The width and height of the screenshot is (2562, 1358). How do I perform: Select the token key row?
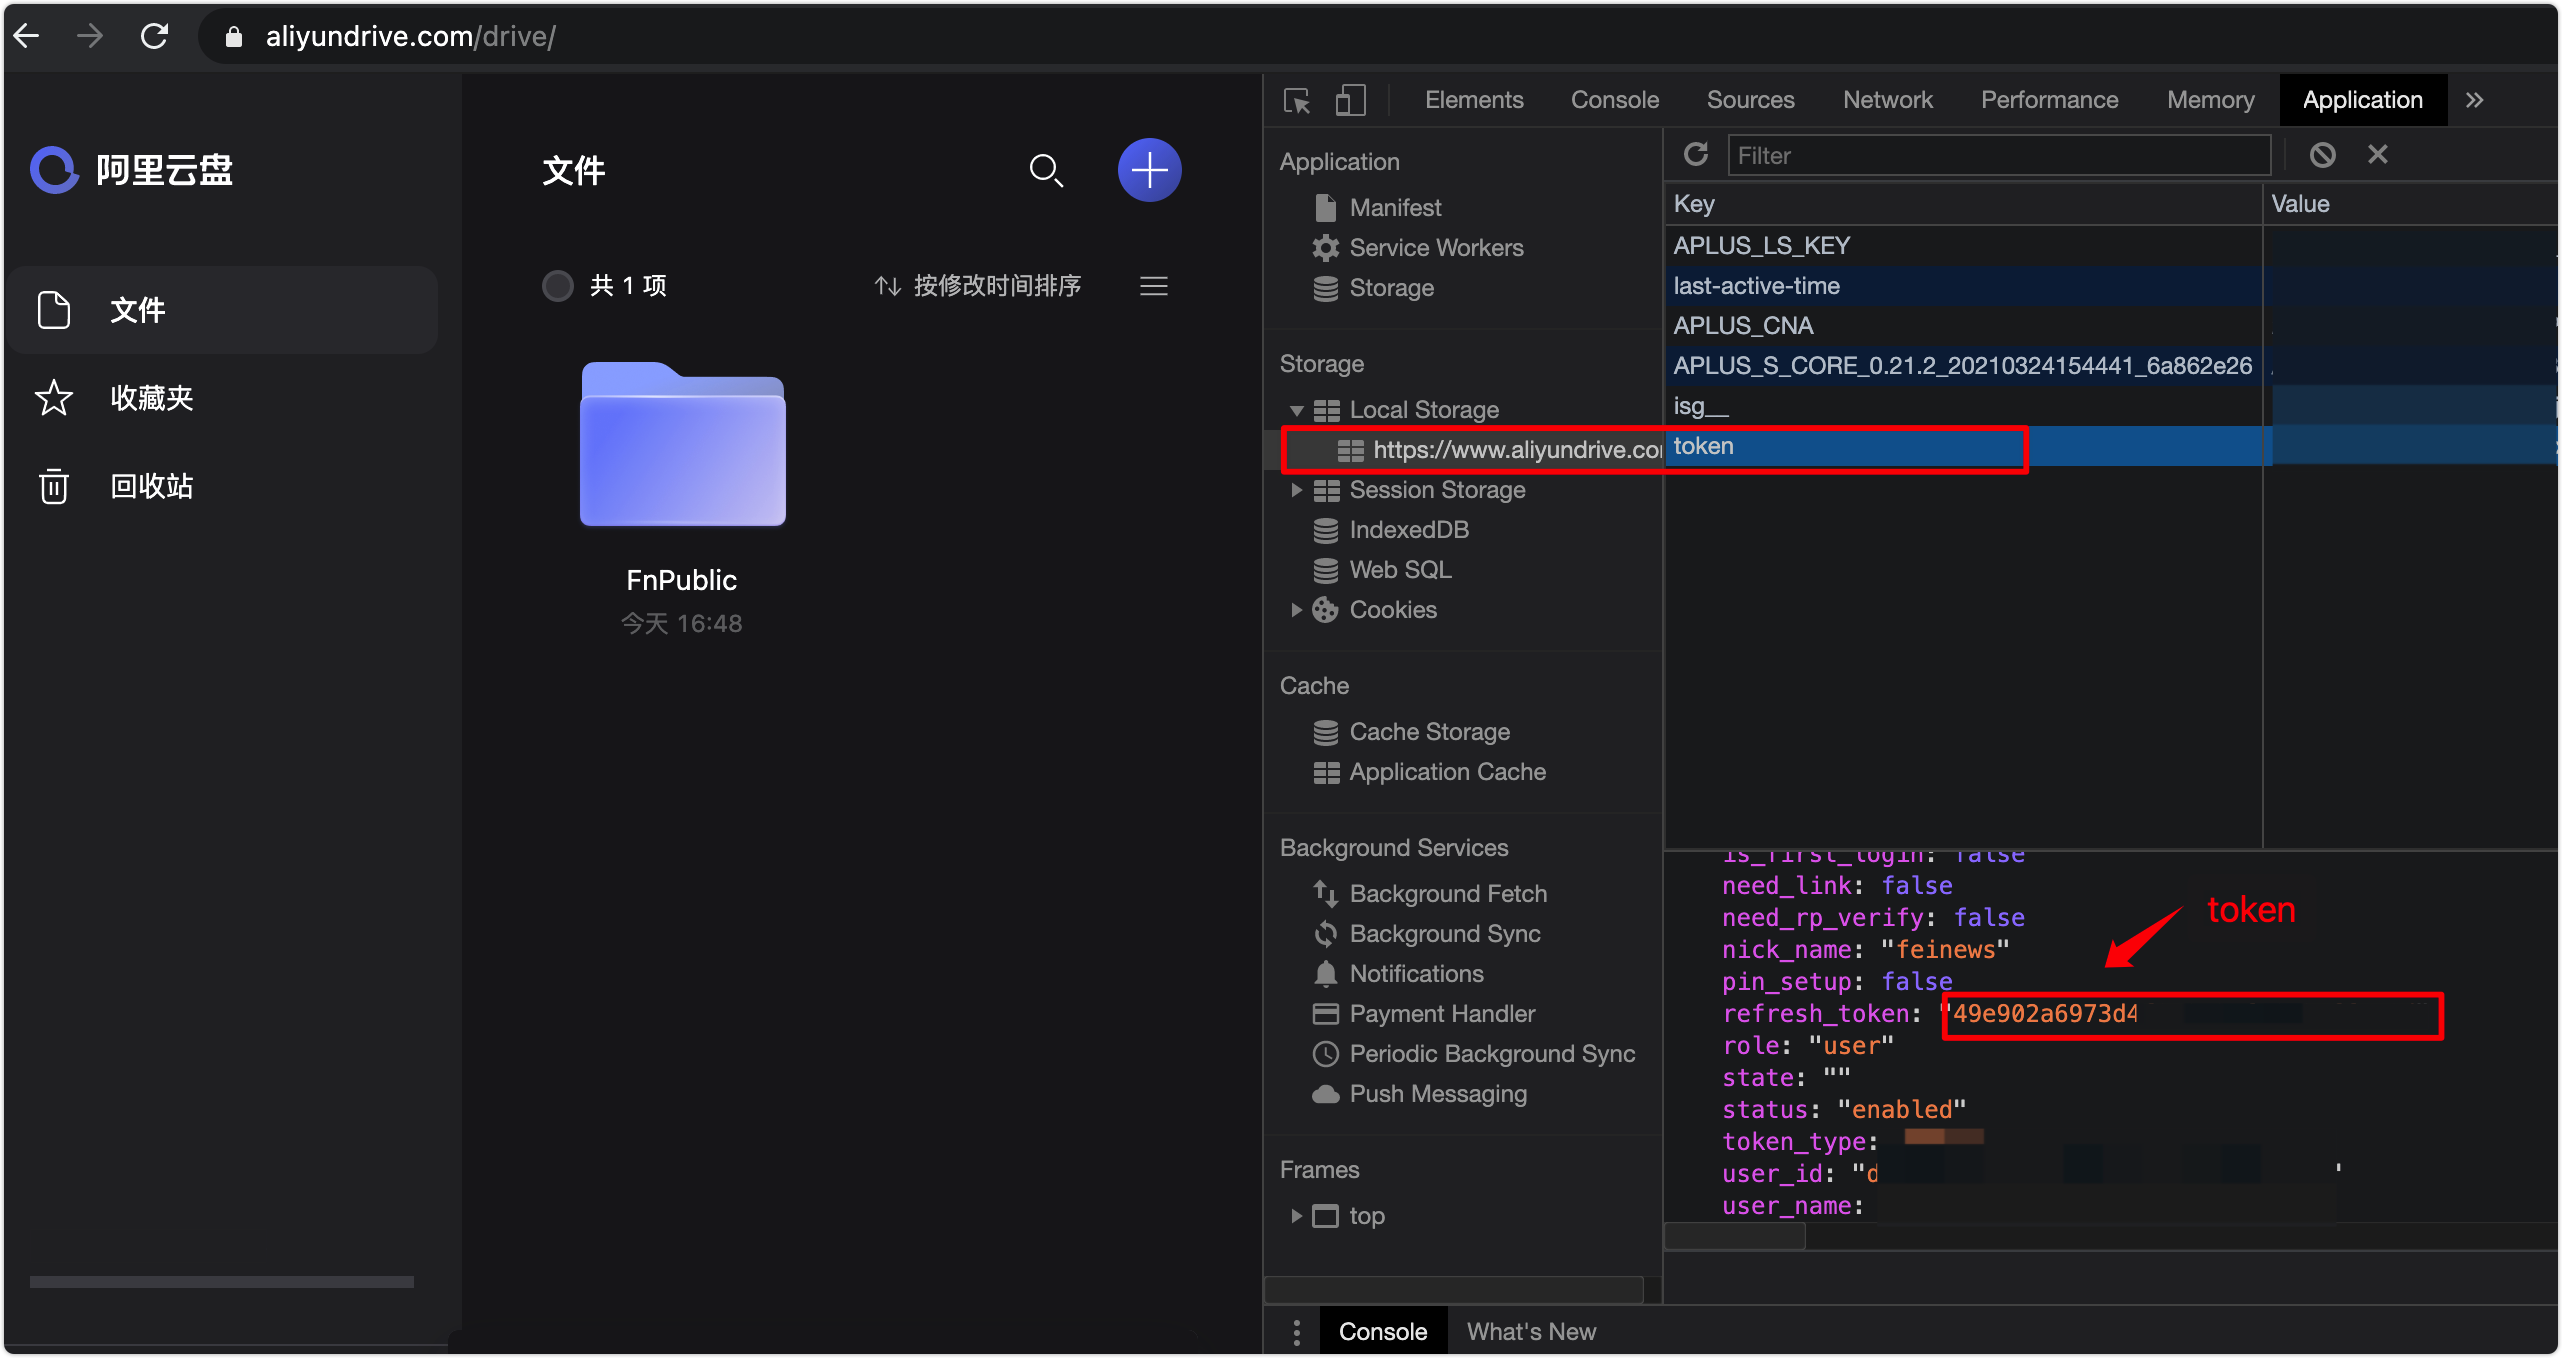coord(2110,446)
